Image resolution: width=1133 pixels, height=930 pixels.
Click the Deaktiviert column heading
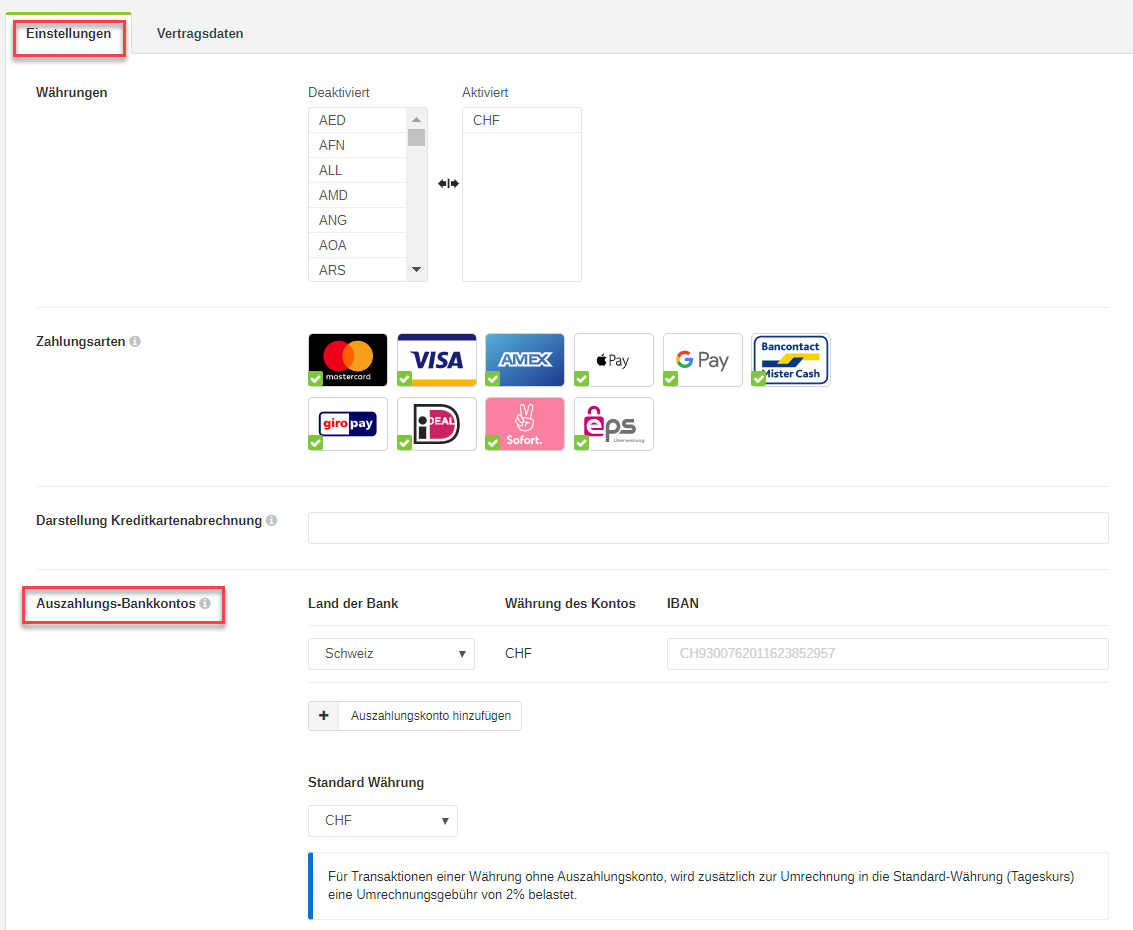(x=339, y=92)
